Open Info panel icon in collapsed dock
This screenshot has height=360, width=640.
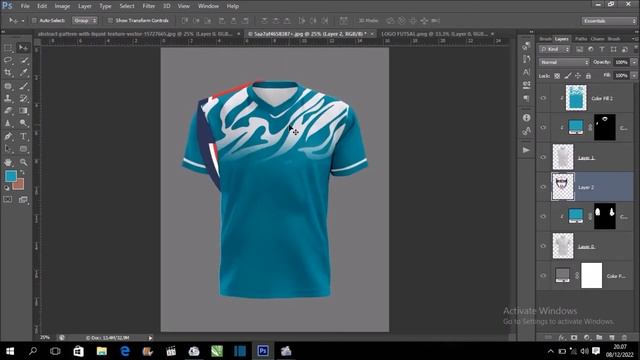(x=527, y=118)
